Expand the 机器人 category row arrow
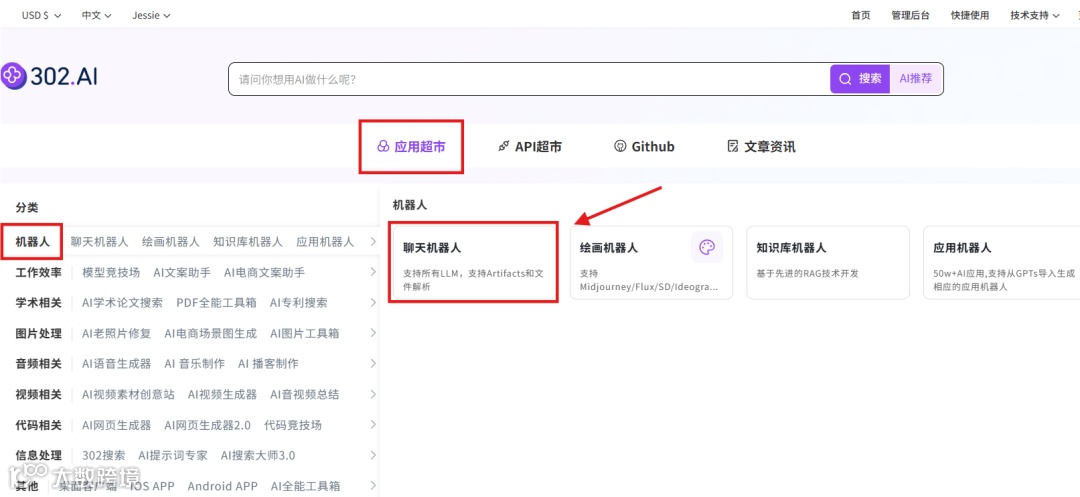1080x497 pixels. [x=373, y=242]
